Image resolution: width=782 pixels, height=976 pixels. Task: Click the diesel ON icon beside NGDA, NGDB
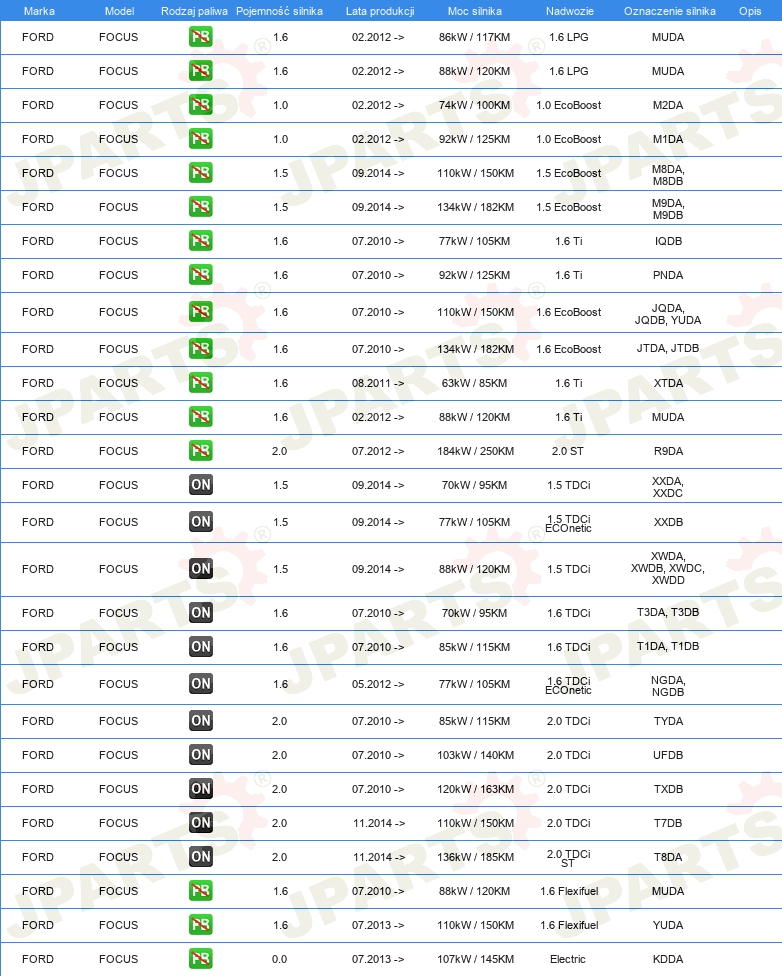pyautogui.click(x=200, y=683)
